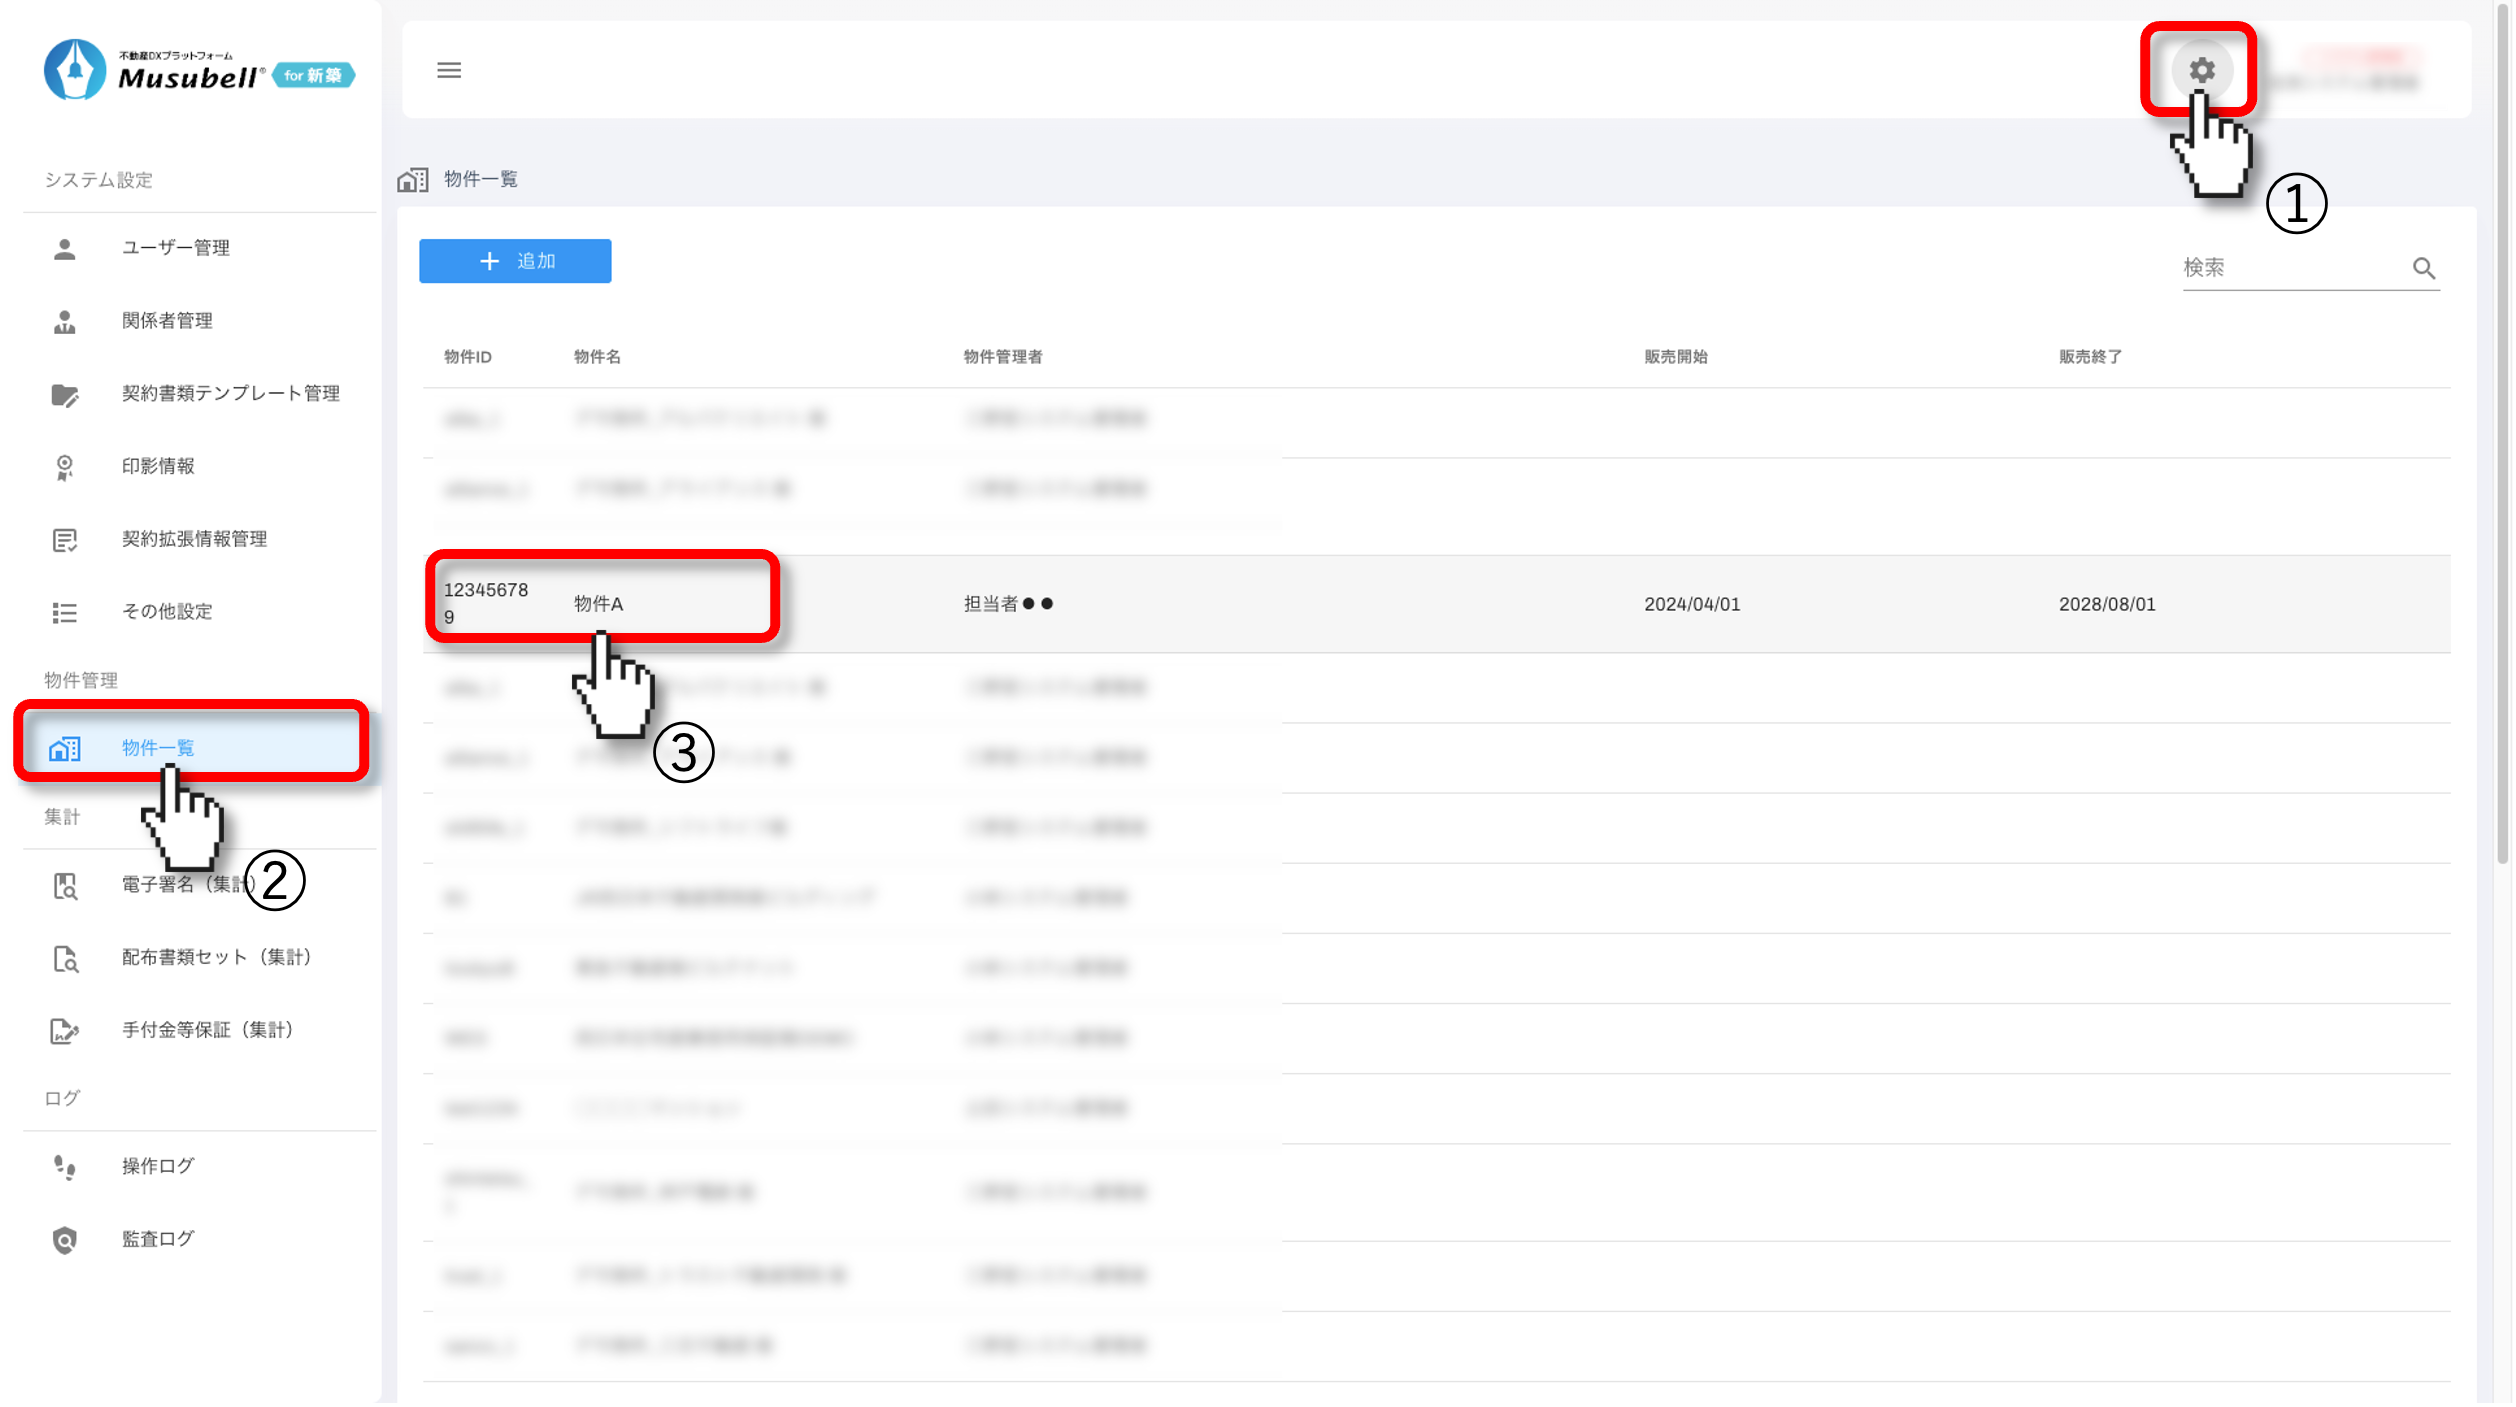Screen dimensions: 2516x1407
Task: Toggle the hamburger menu icon
Action: click(449, 70)
